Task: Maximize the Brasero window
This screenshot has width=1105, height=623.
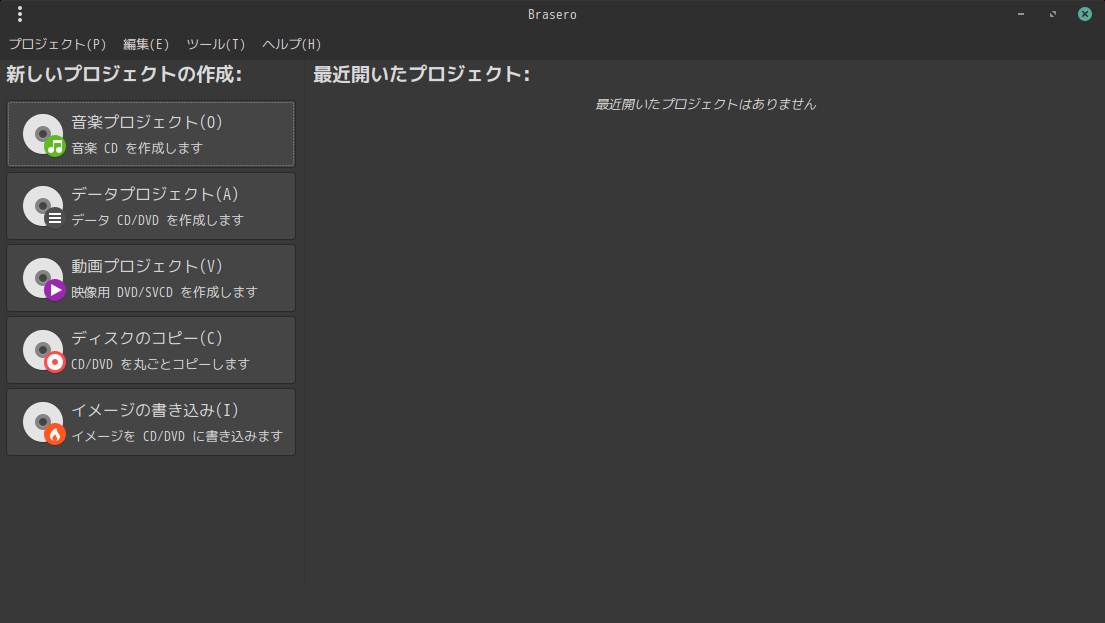Action: 1053,14
